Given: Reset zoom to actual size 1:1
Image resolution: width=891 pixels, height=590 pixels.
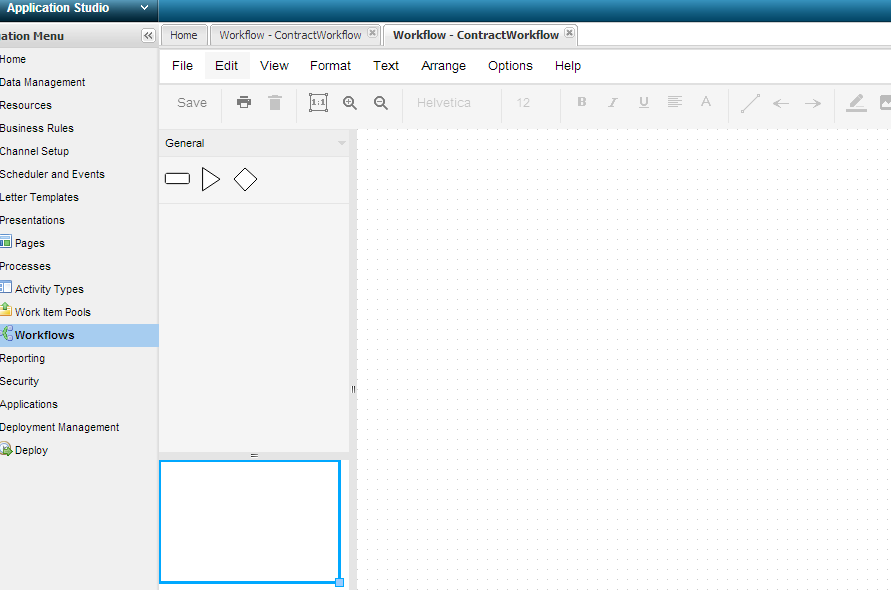Looking at the screenshot, I should point(318,102).
